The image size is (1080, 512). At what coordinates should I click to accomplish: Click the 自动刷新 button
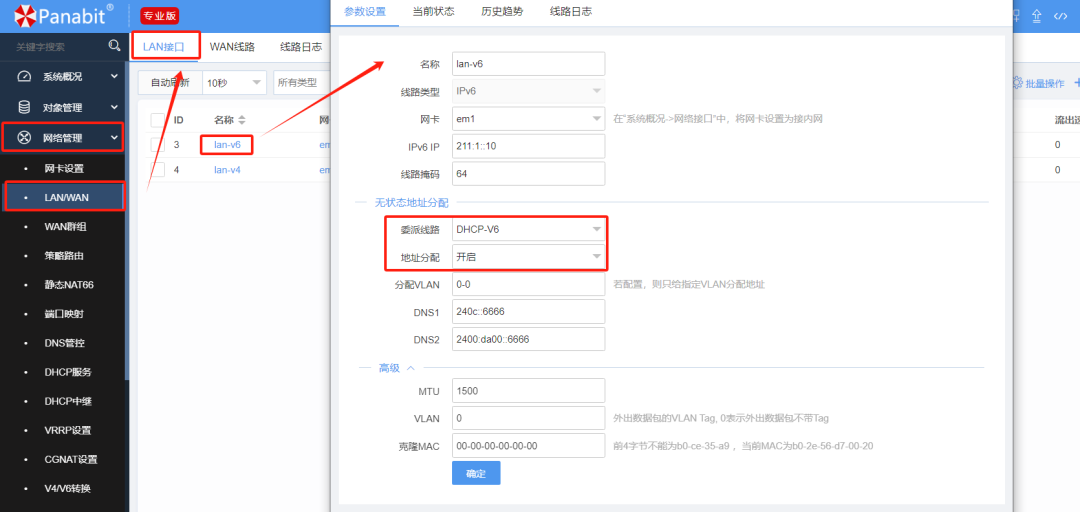pyautogui.click(x=170, y=83)
